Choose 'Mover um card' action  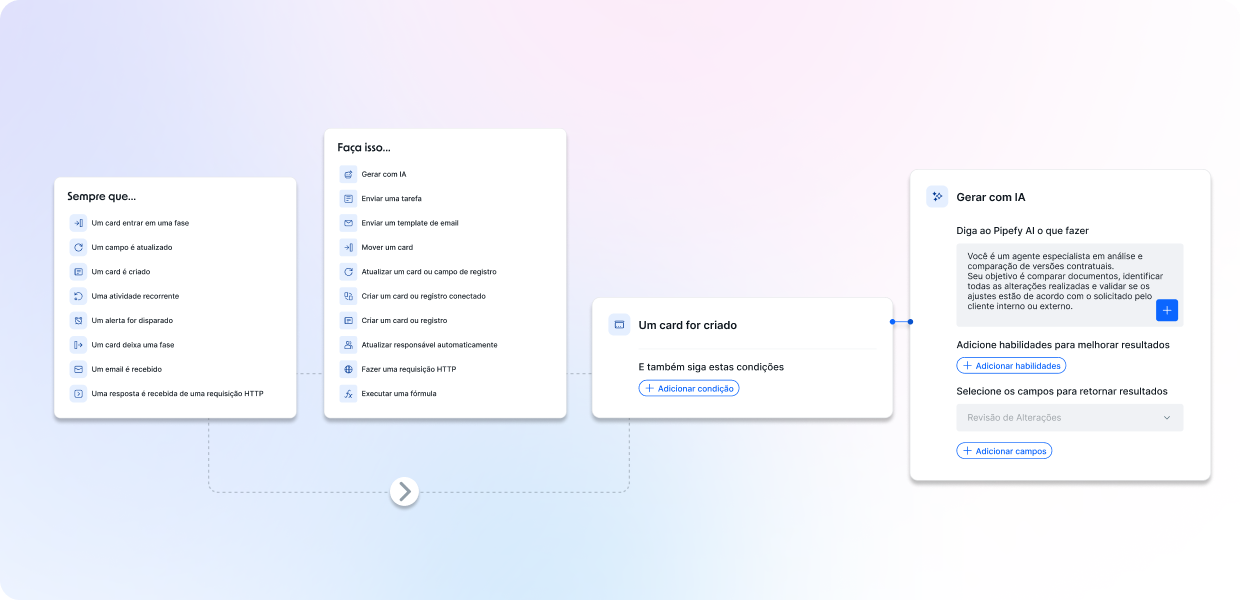click(387, 247)
